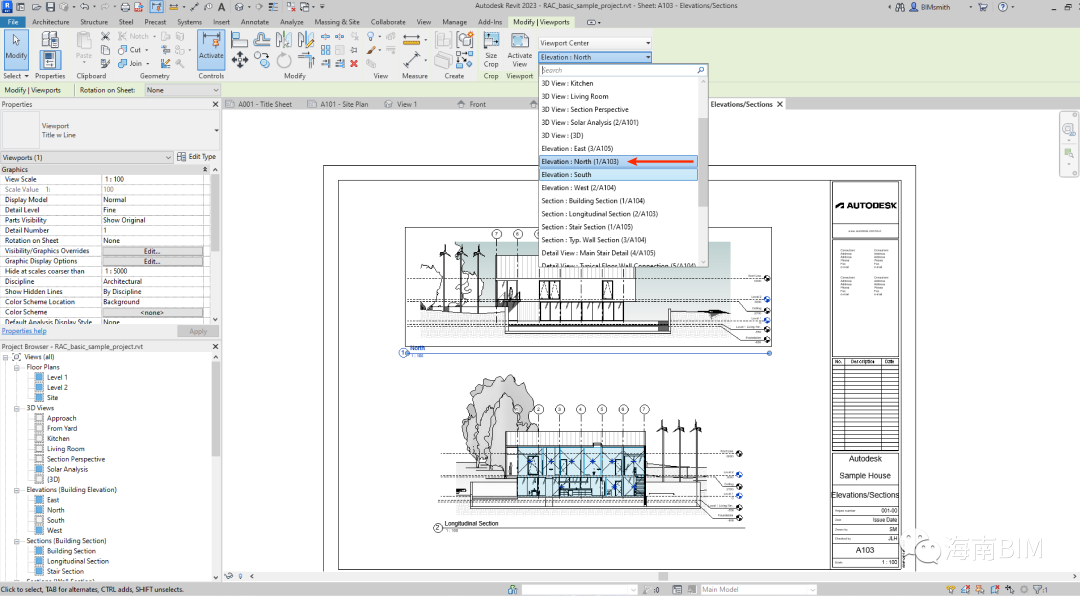The image size is (1080, 596).
Task: Switch to the Architecture ribbon tab
Action: 50,22
